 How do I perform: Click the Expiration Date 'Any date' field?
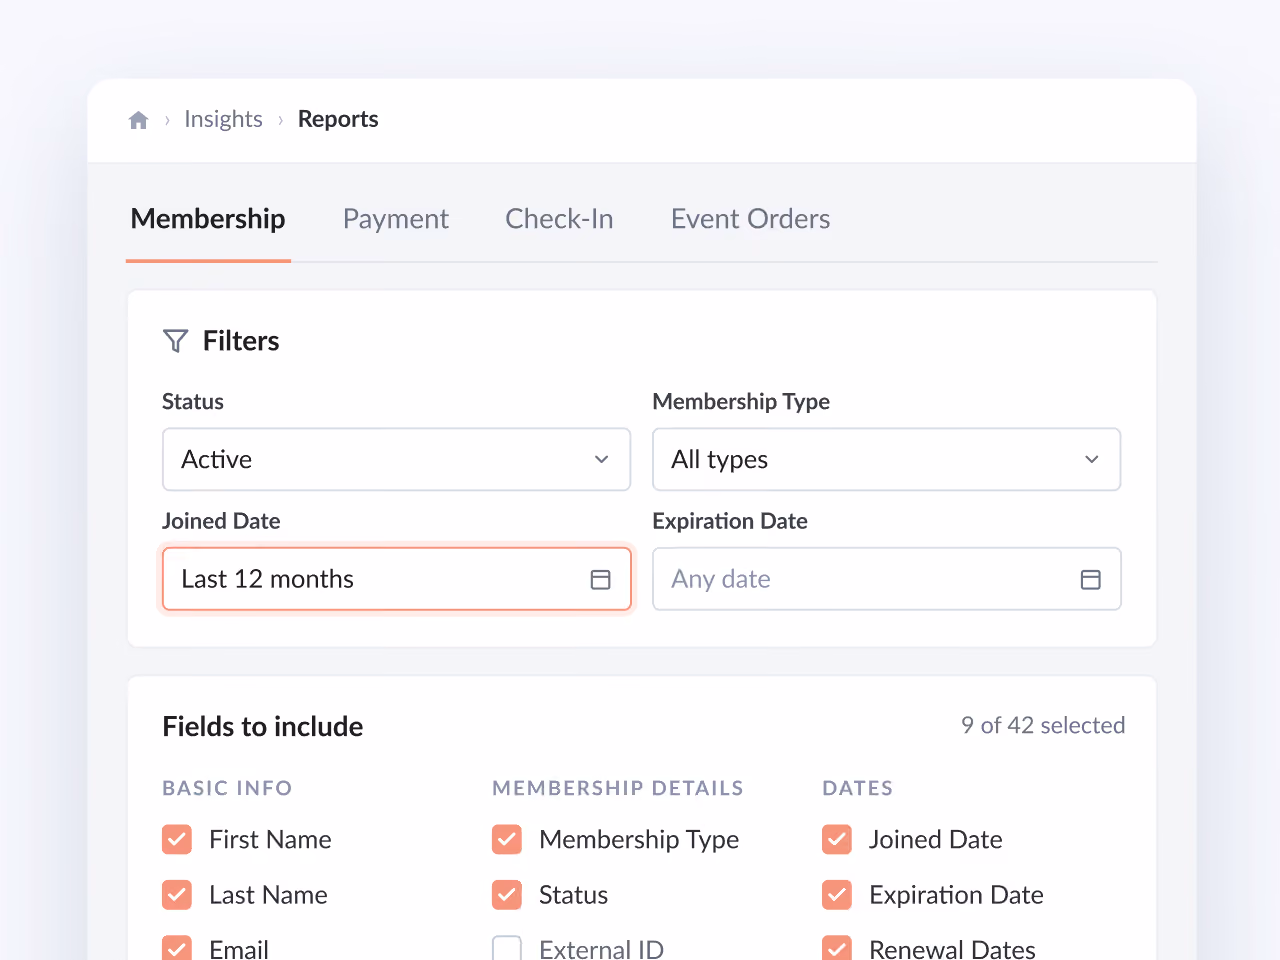[887, 579]
